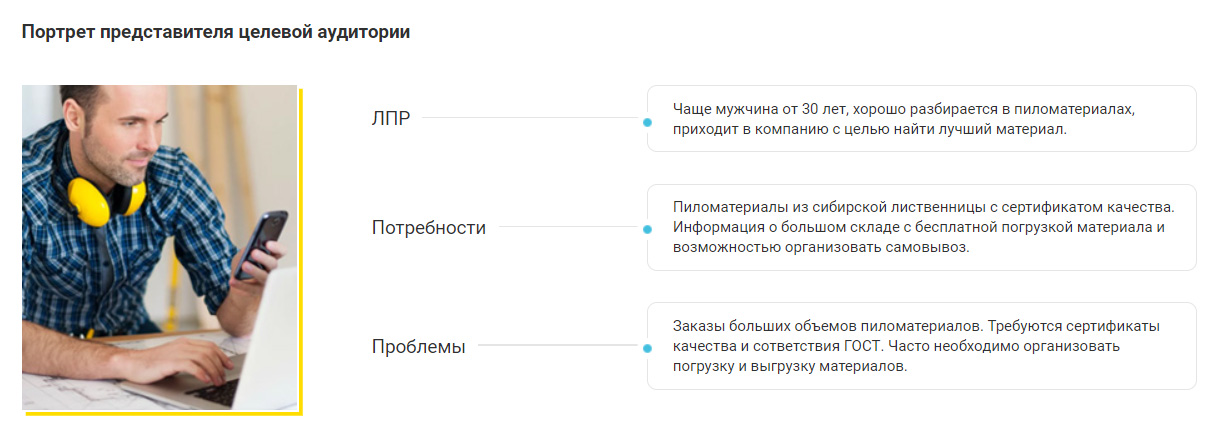The height and width of the screenshot is (447, 1215).
Task: Click the connector line after ЛПР
Action: pos(531,118)
